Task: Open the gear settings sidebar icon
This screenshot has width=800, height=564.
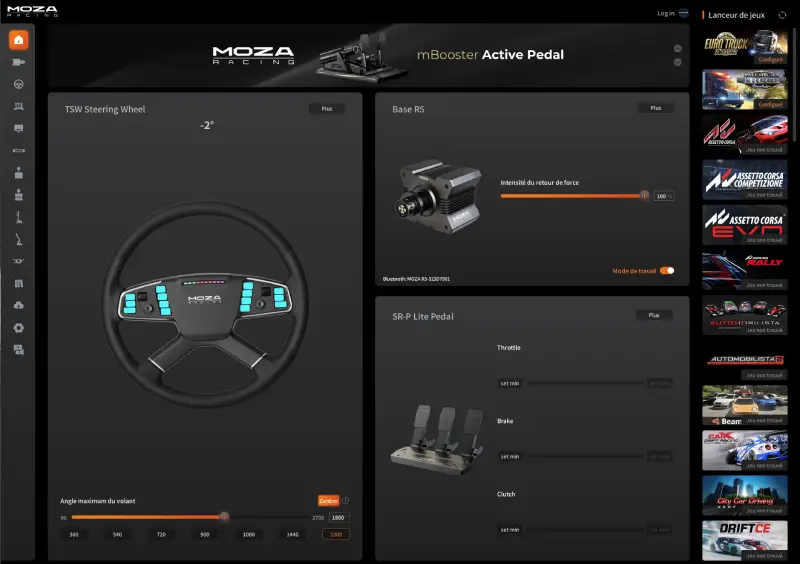Action: 18,328
